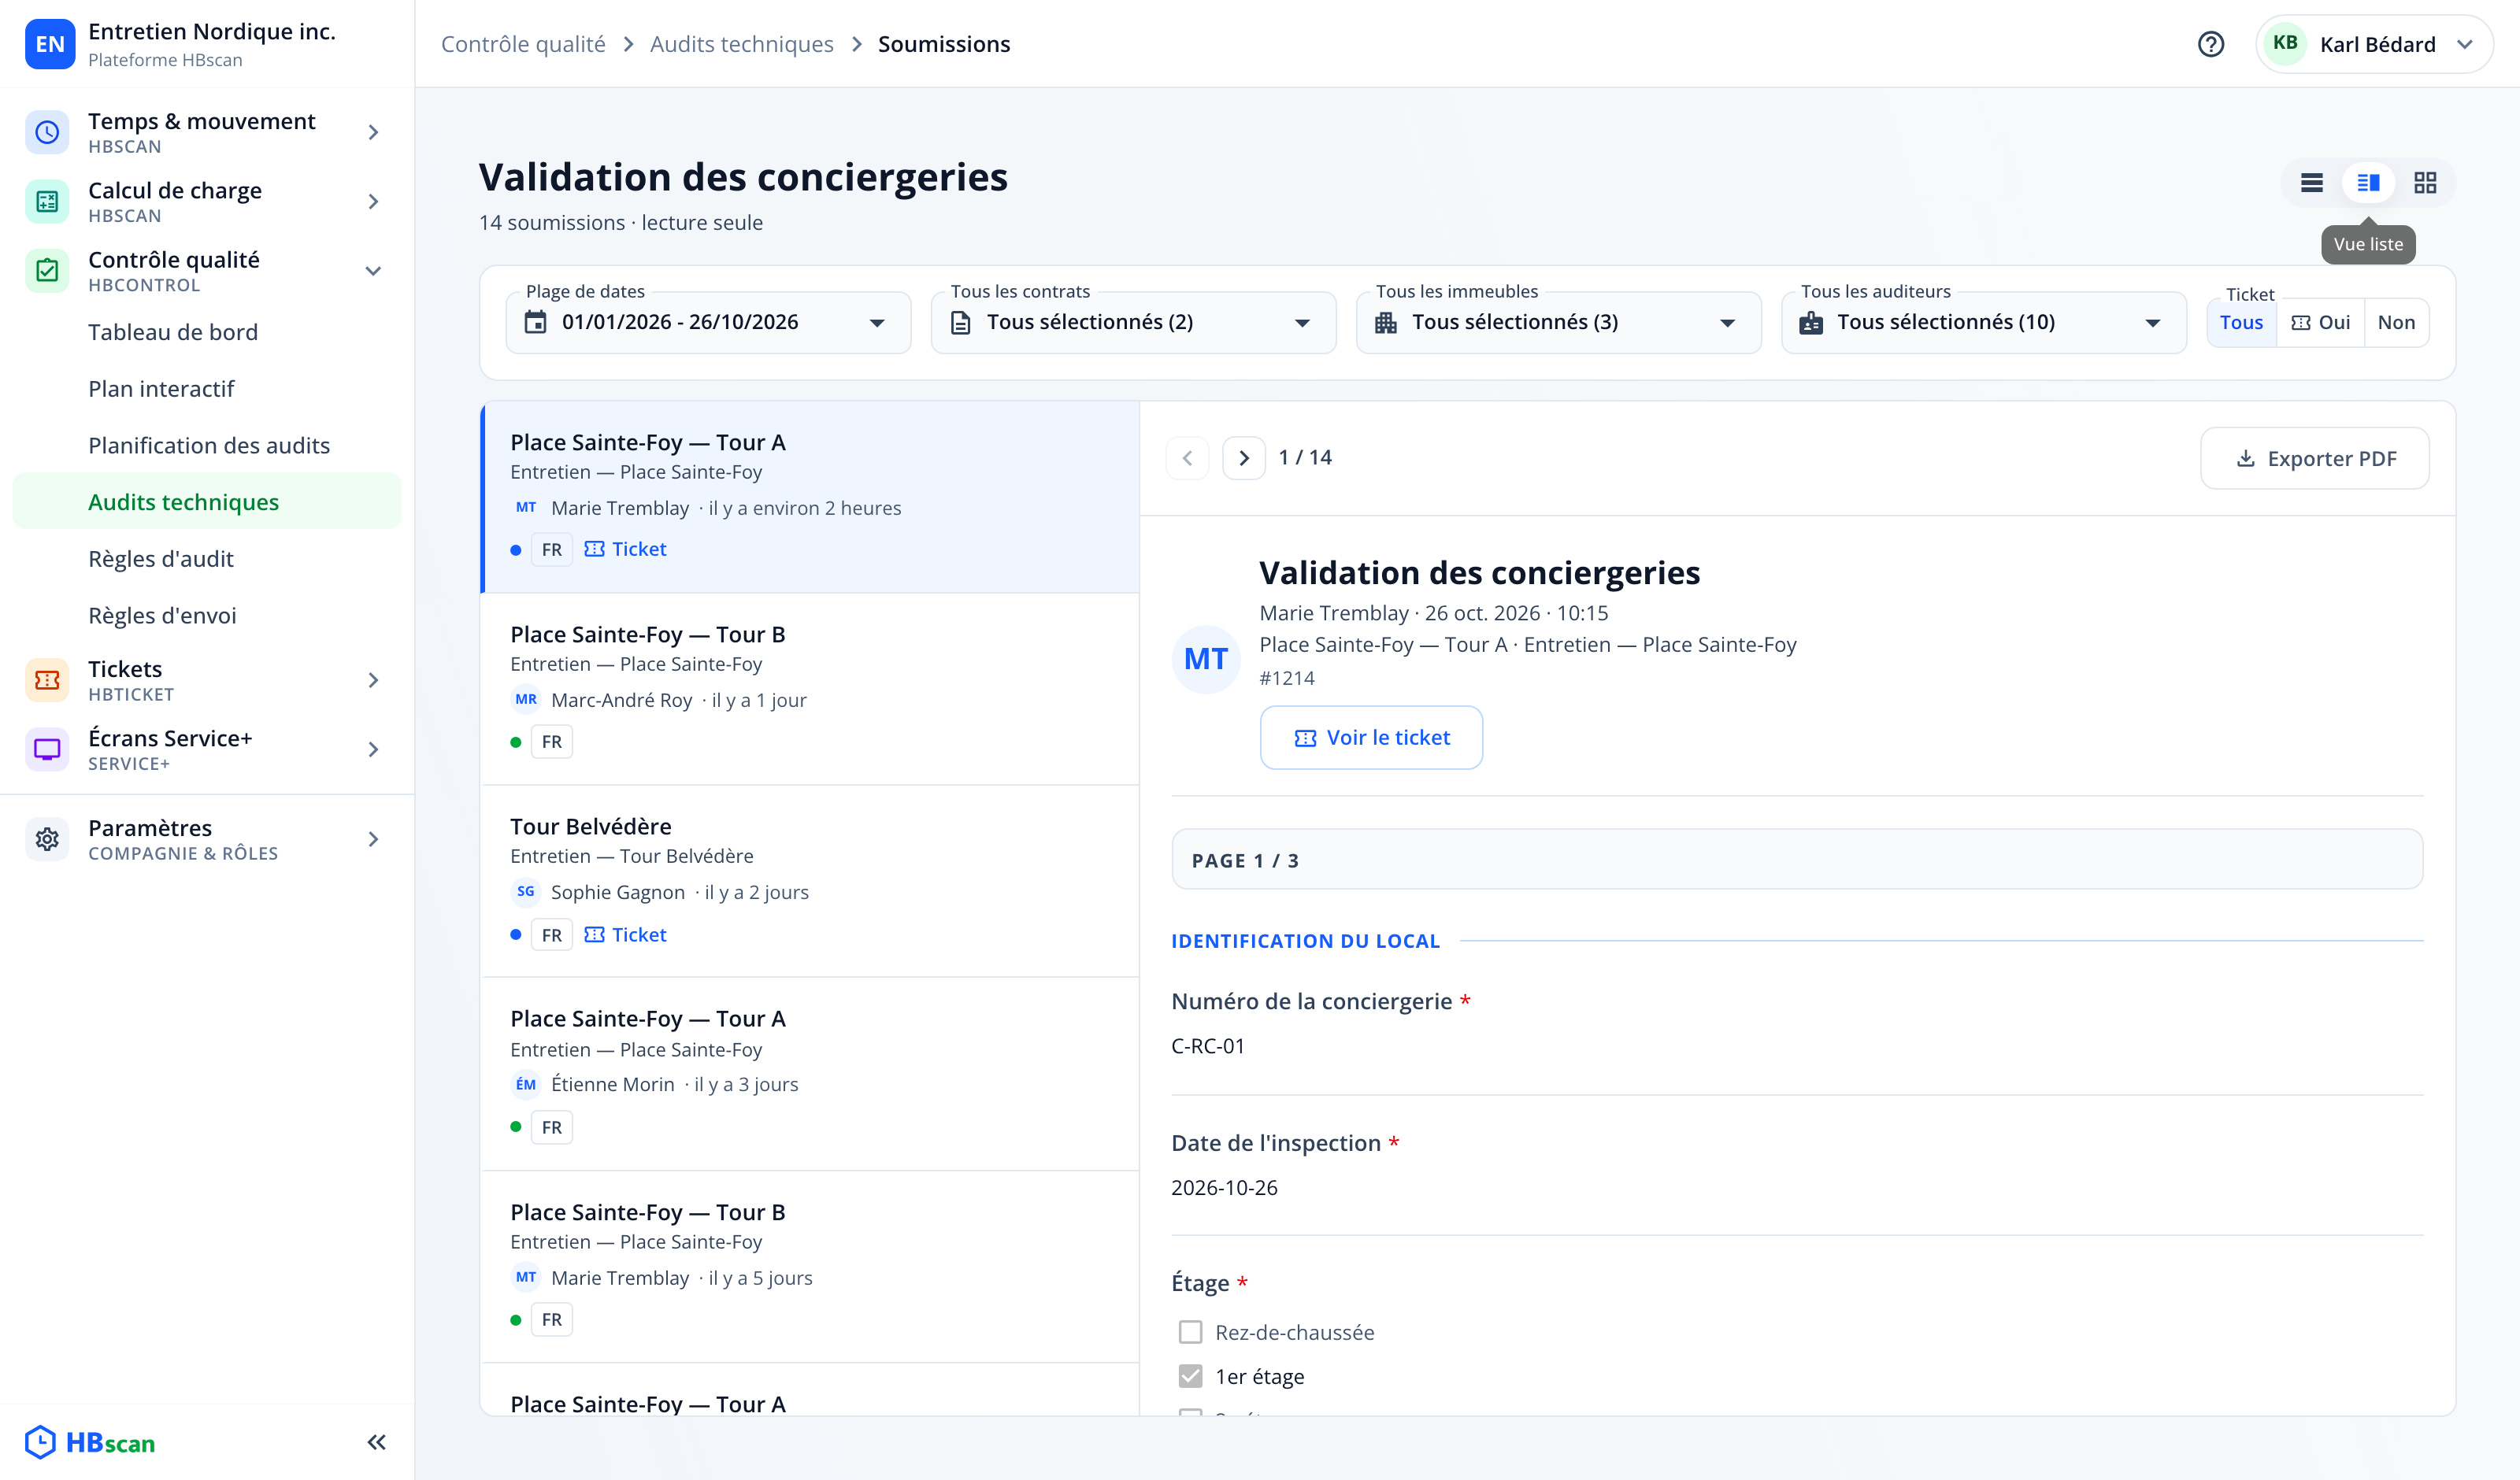Go to next submission arrow

[1244, 458]
